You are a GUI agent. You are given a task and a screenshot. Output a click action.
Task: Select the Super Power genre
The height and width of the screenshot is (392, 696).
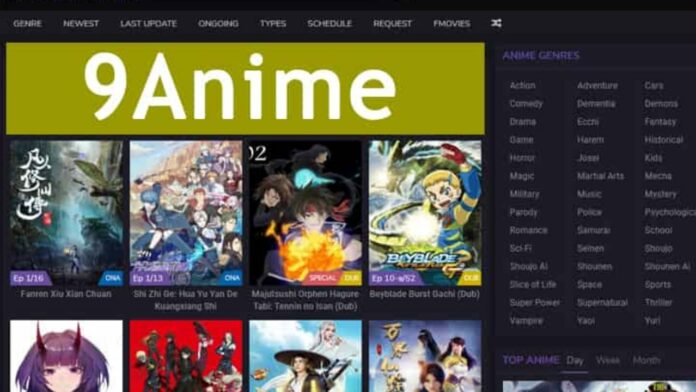(534, 303)
